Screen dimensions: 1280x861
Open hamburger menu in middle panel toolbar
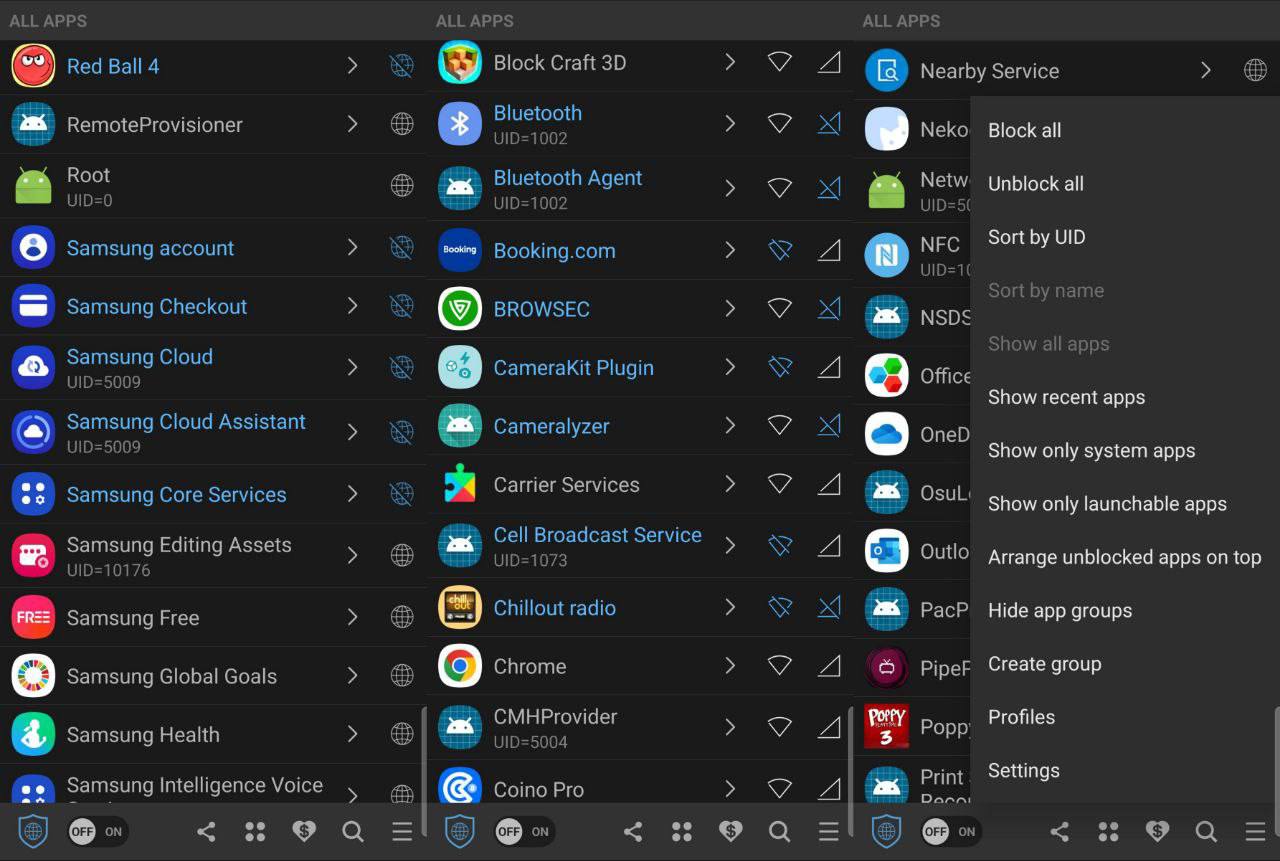[829, 832]
